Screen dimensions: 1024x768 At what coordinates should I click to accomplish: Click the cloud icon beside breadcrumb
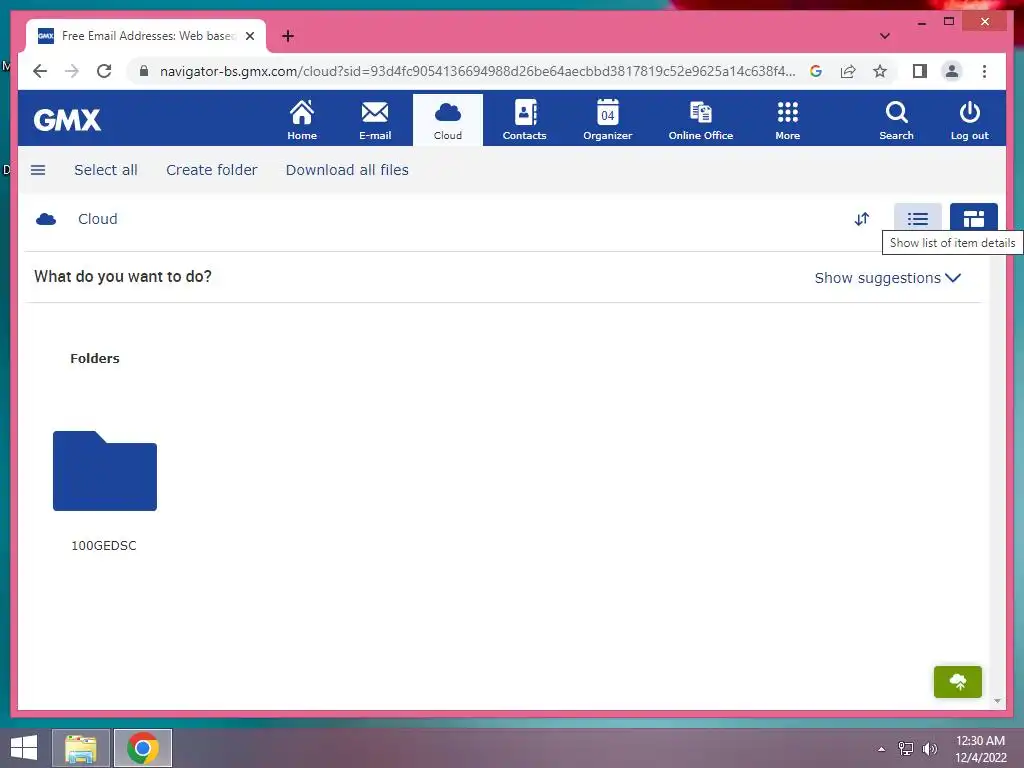click(46, 219)
